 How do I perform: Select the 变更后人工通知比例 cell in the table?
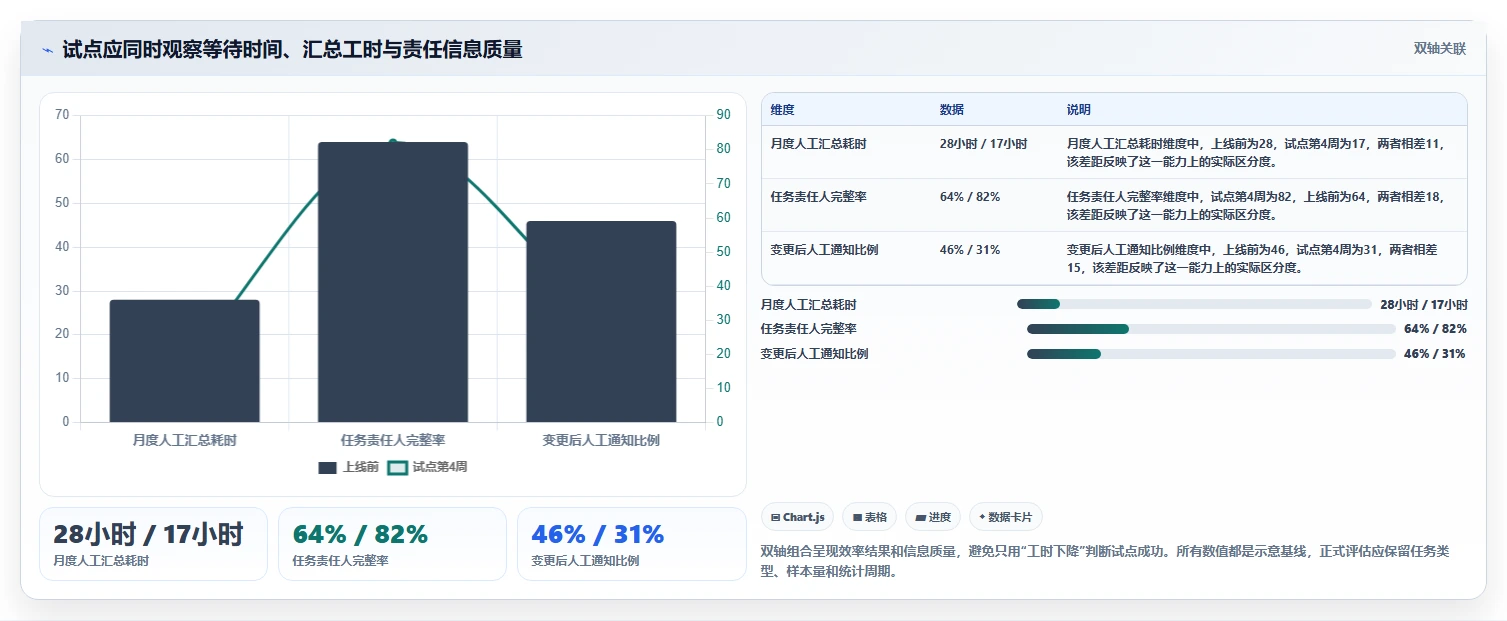[824, 250]
